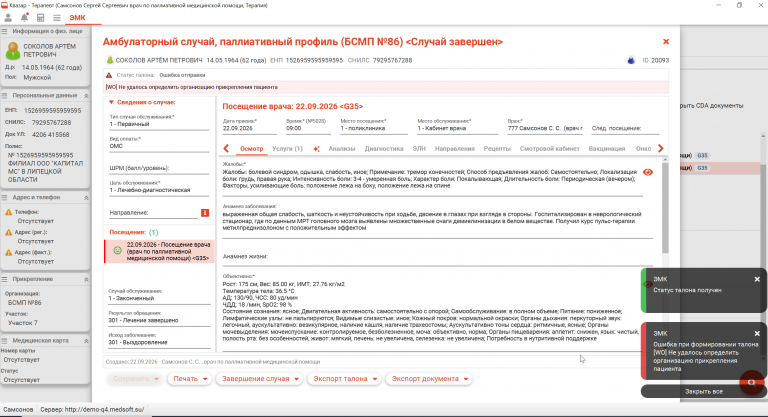This screenshot has width=768, height=417.
Task: Open the notifications bell
Action: click(24, 18)
